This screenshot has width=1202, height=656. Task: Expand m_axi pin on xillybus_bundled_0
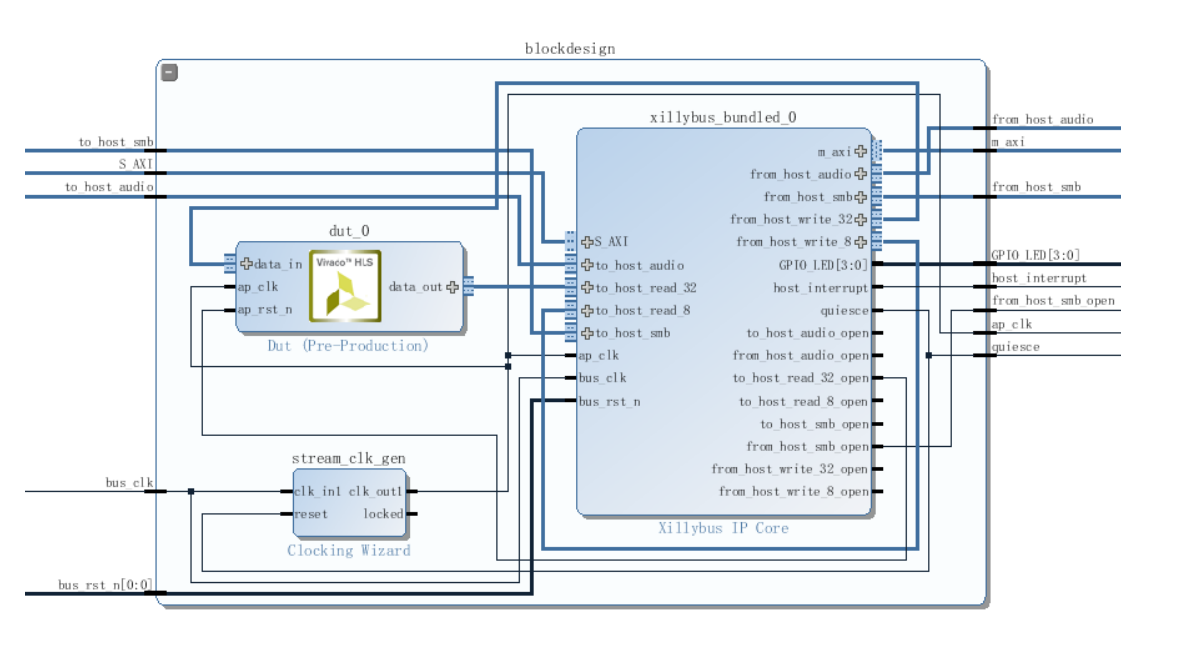point(860,152)
